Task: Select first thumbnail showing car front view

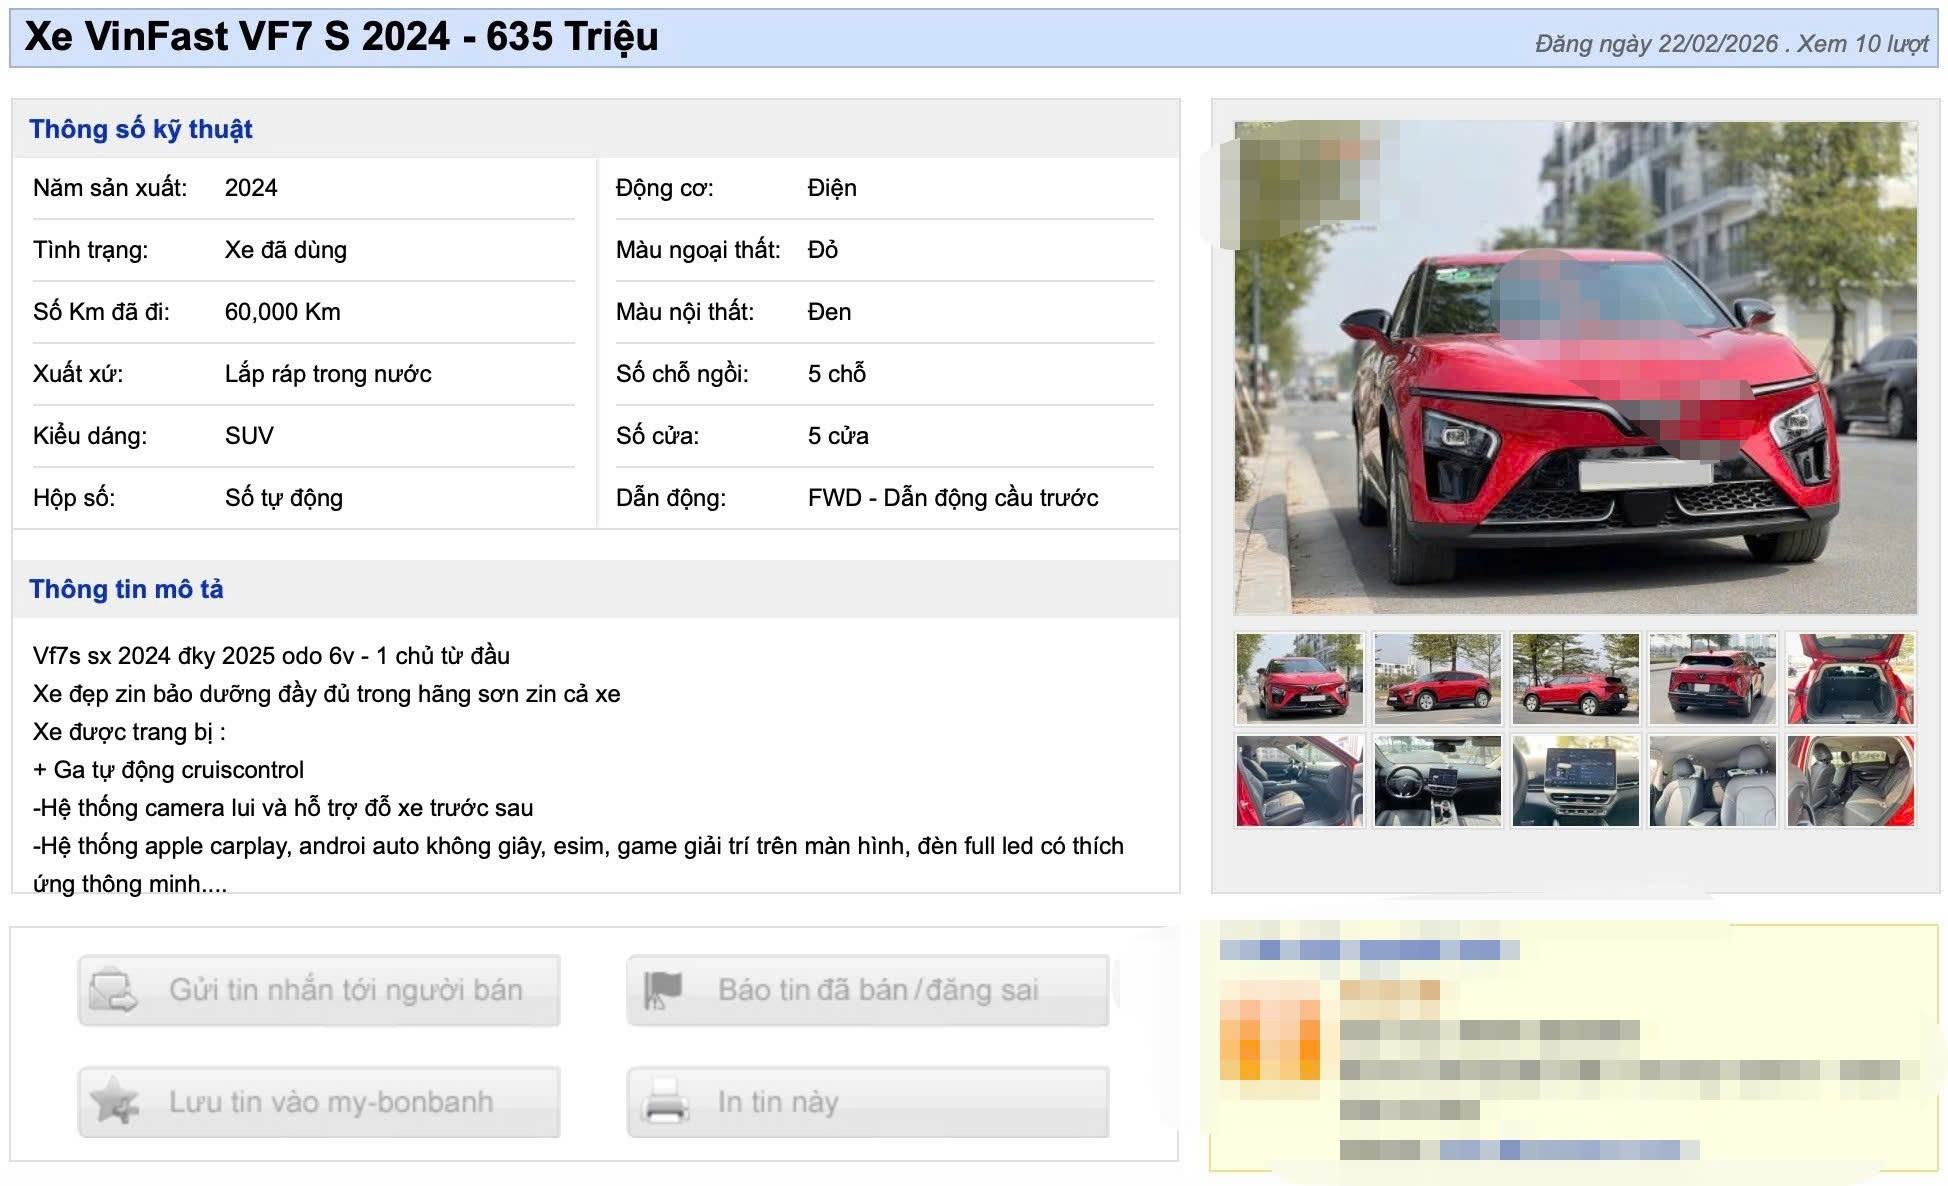Action: (x=1299, y=678)
